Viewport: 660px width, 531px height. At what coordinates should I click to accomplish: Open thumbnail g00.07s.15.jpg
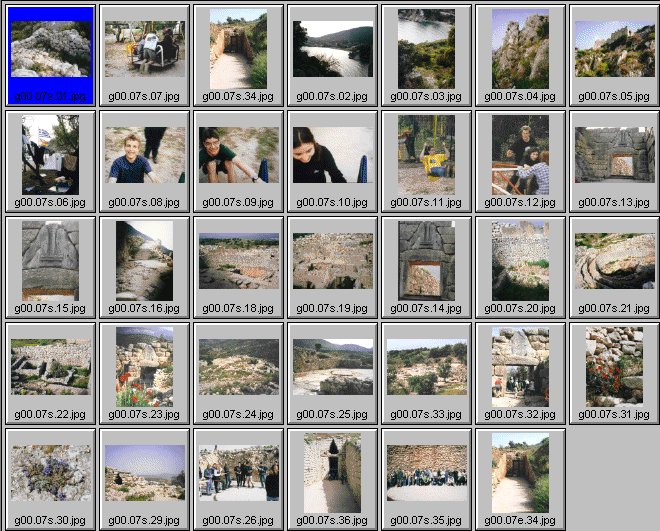[50, 261]
